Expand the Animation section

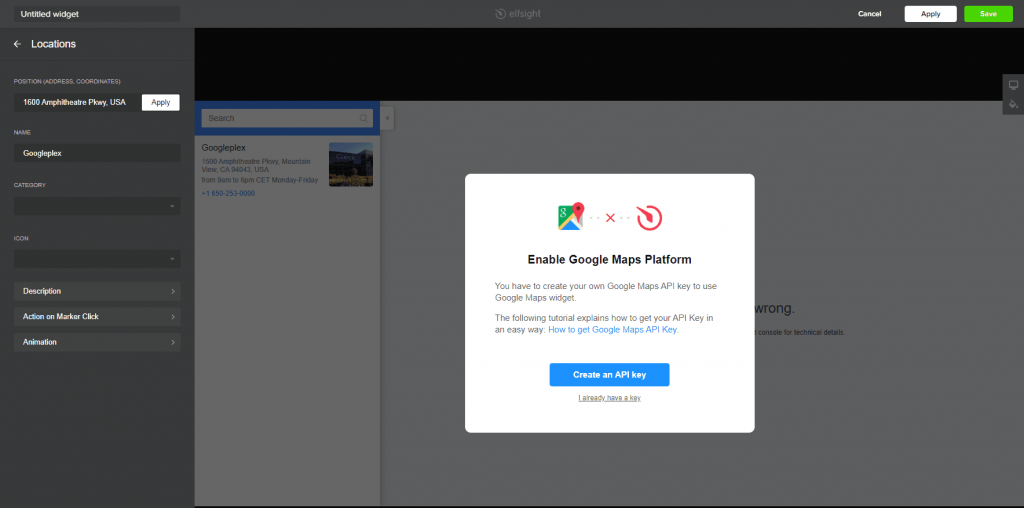pyautogui.click(x=97, y=342)
